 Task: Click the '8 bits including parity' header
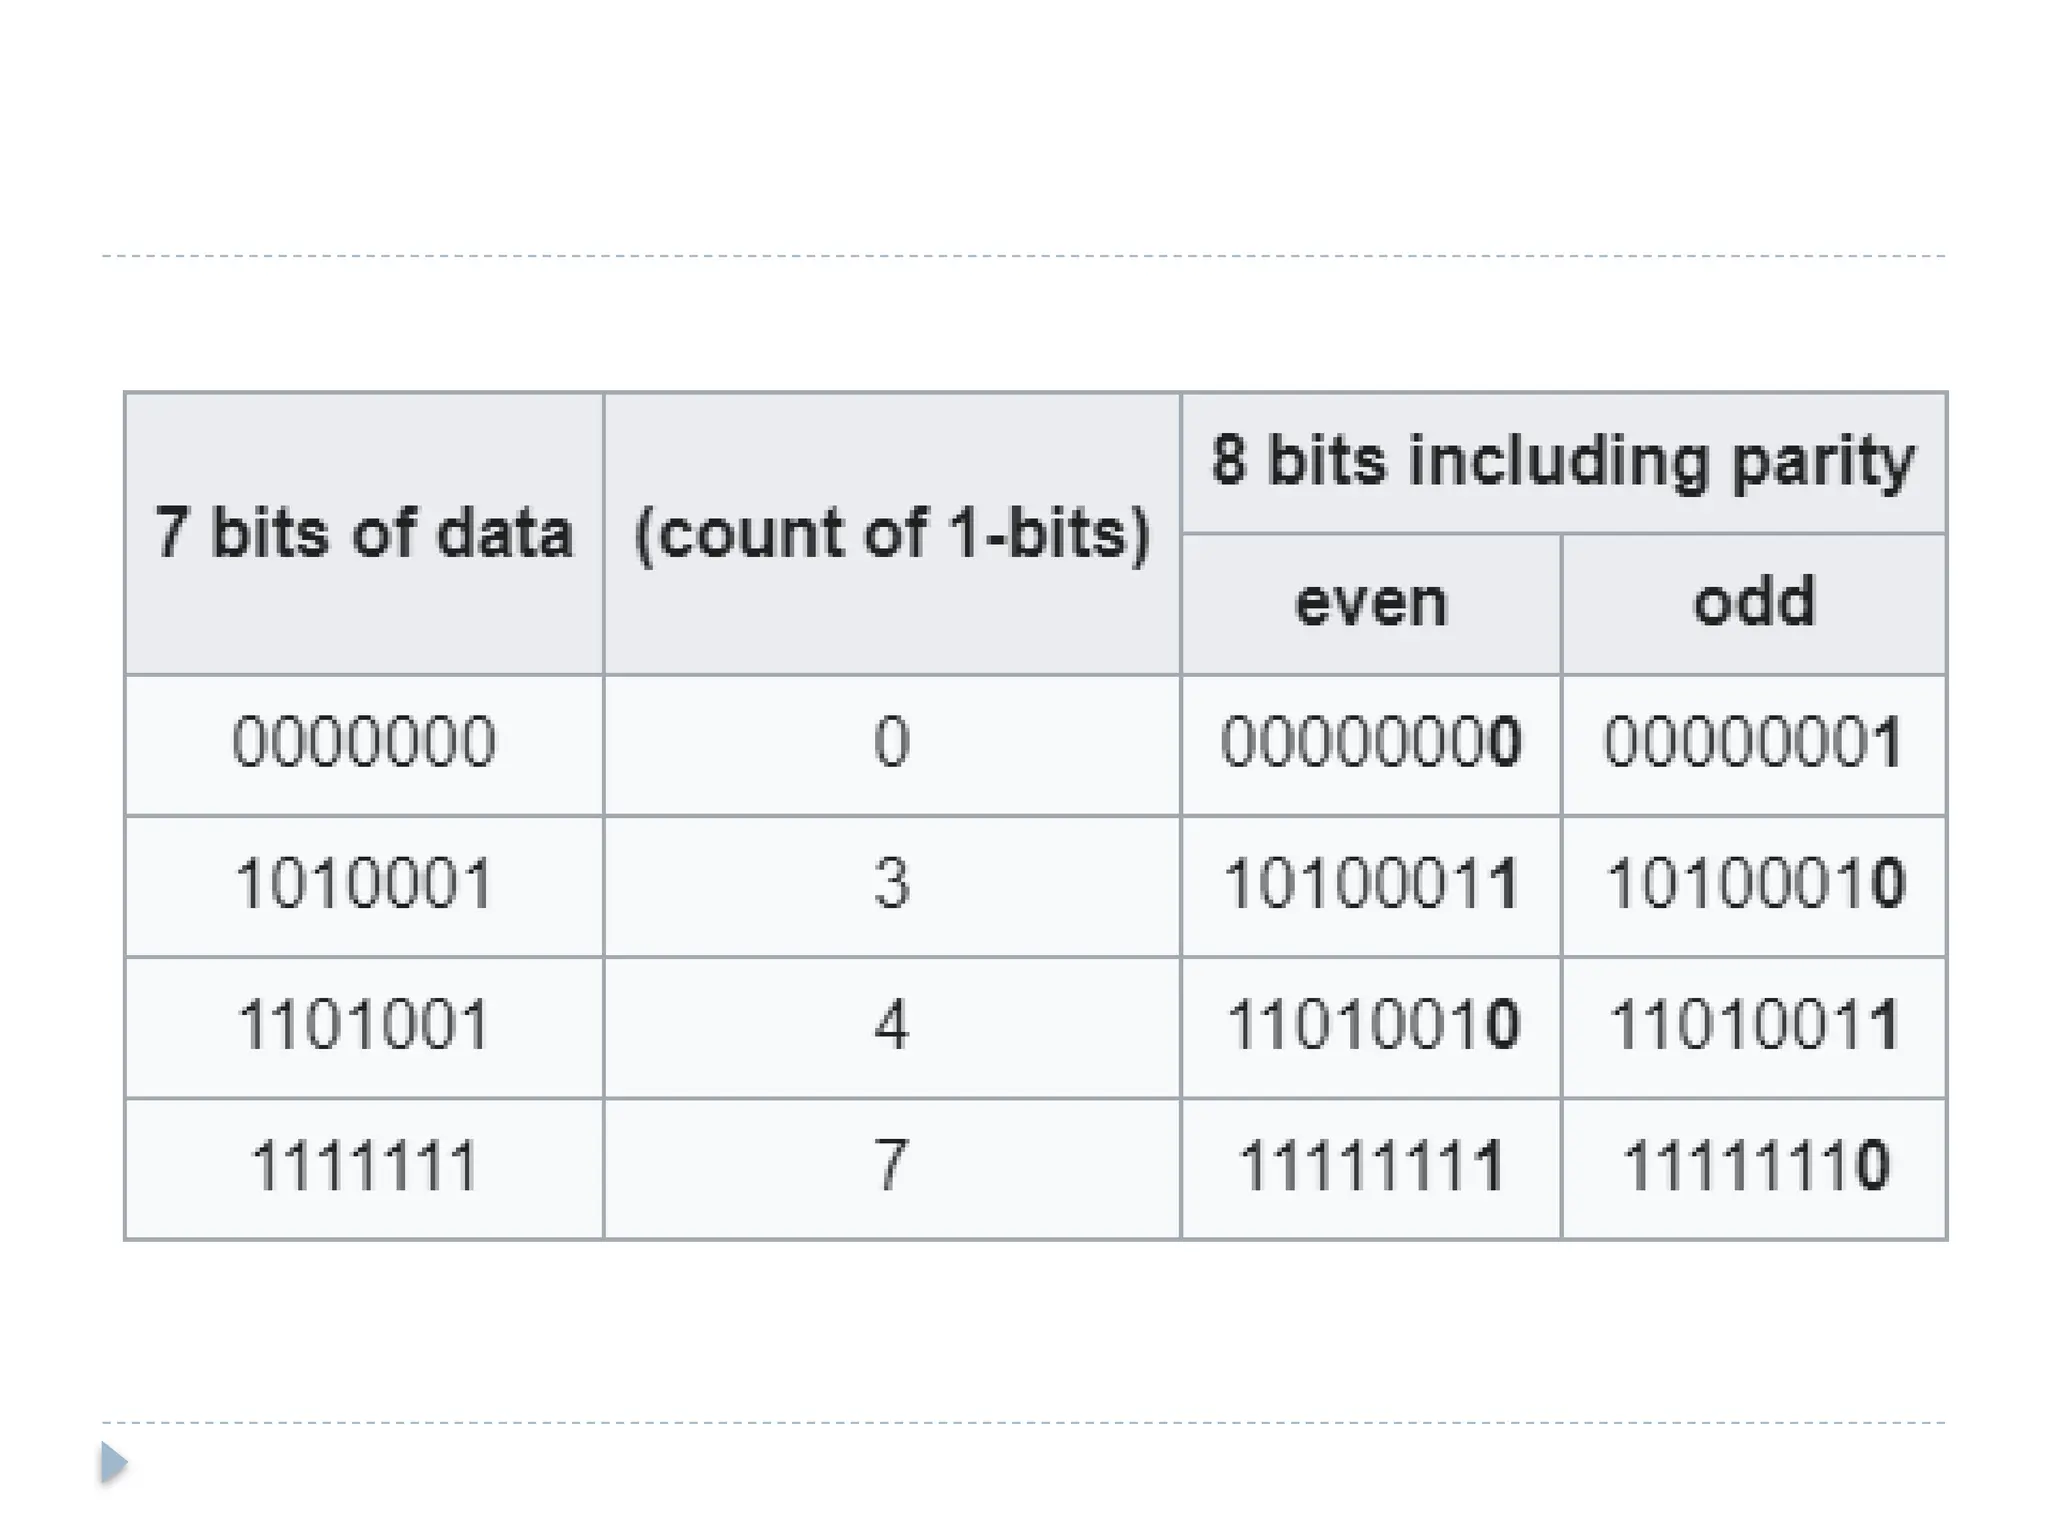pyautogui.click(x=1562, y=462)
